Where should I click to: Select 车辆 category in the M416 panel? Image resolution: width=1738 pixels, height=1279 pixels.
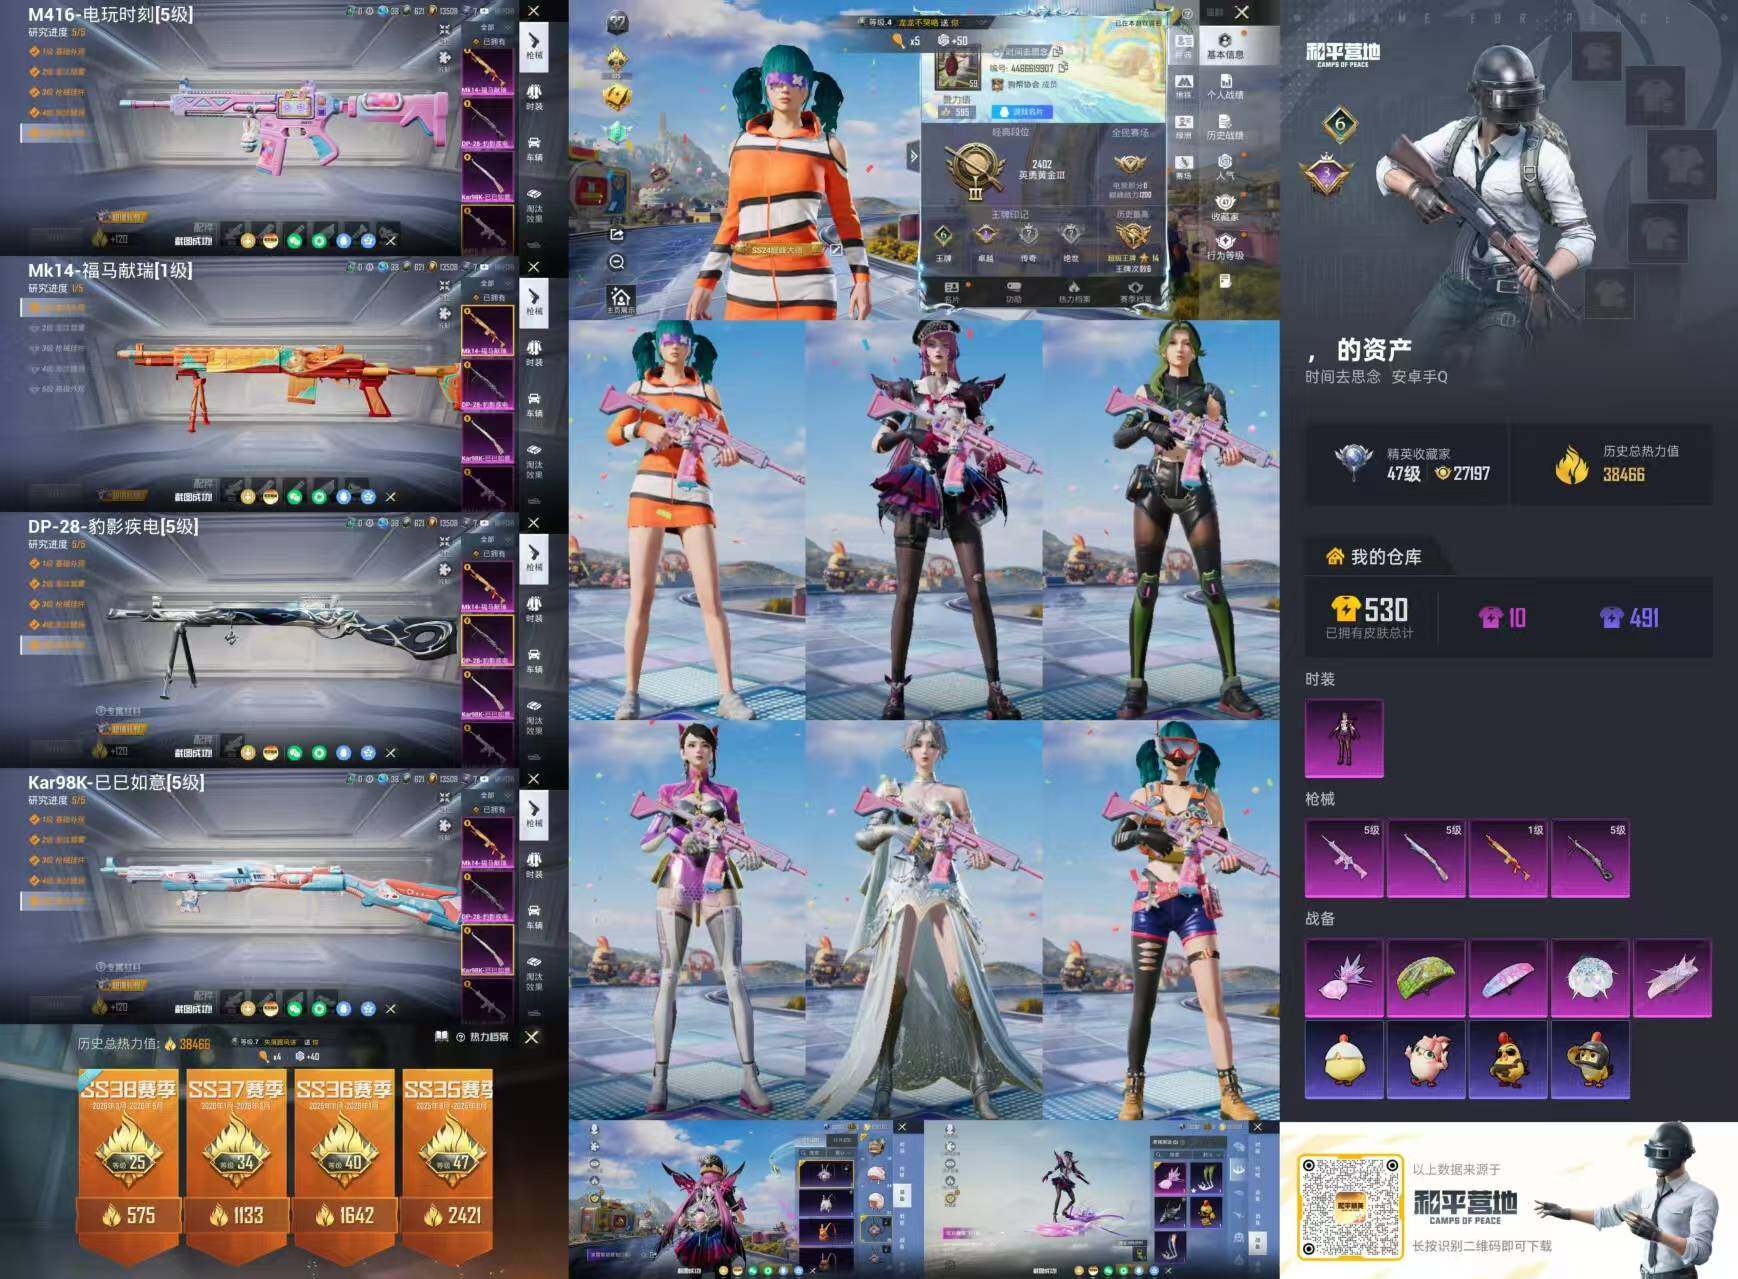(534, 149)
